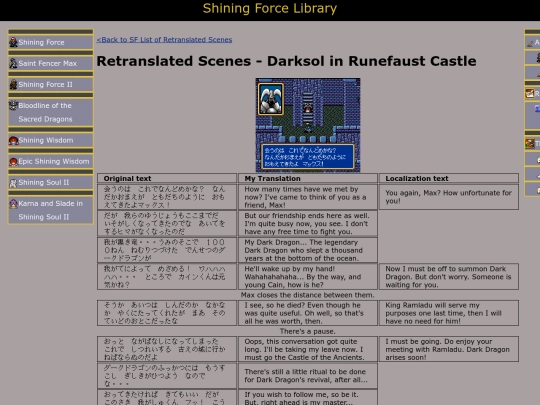540x405 pixels.
Task: Click the Shining Force character icon
Action: pos(13,42)
